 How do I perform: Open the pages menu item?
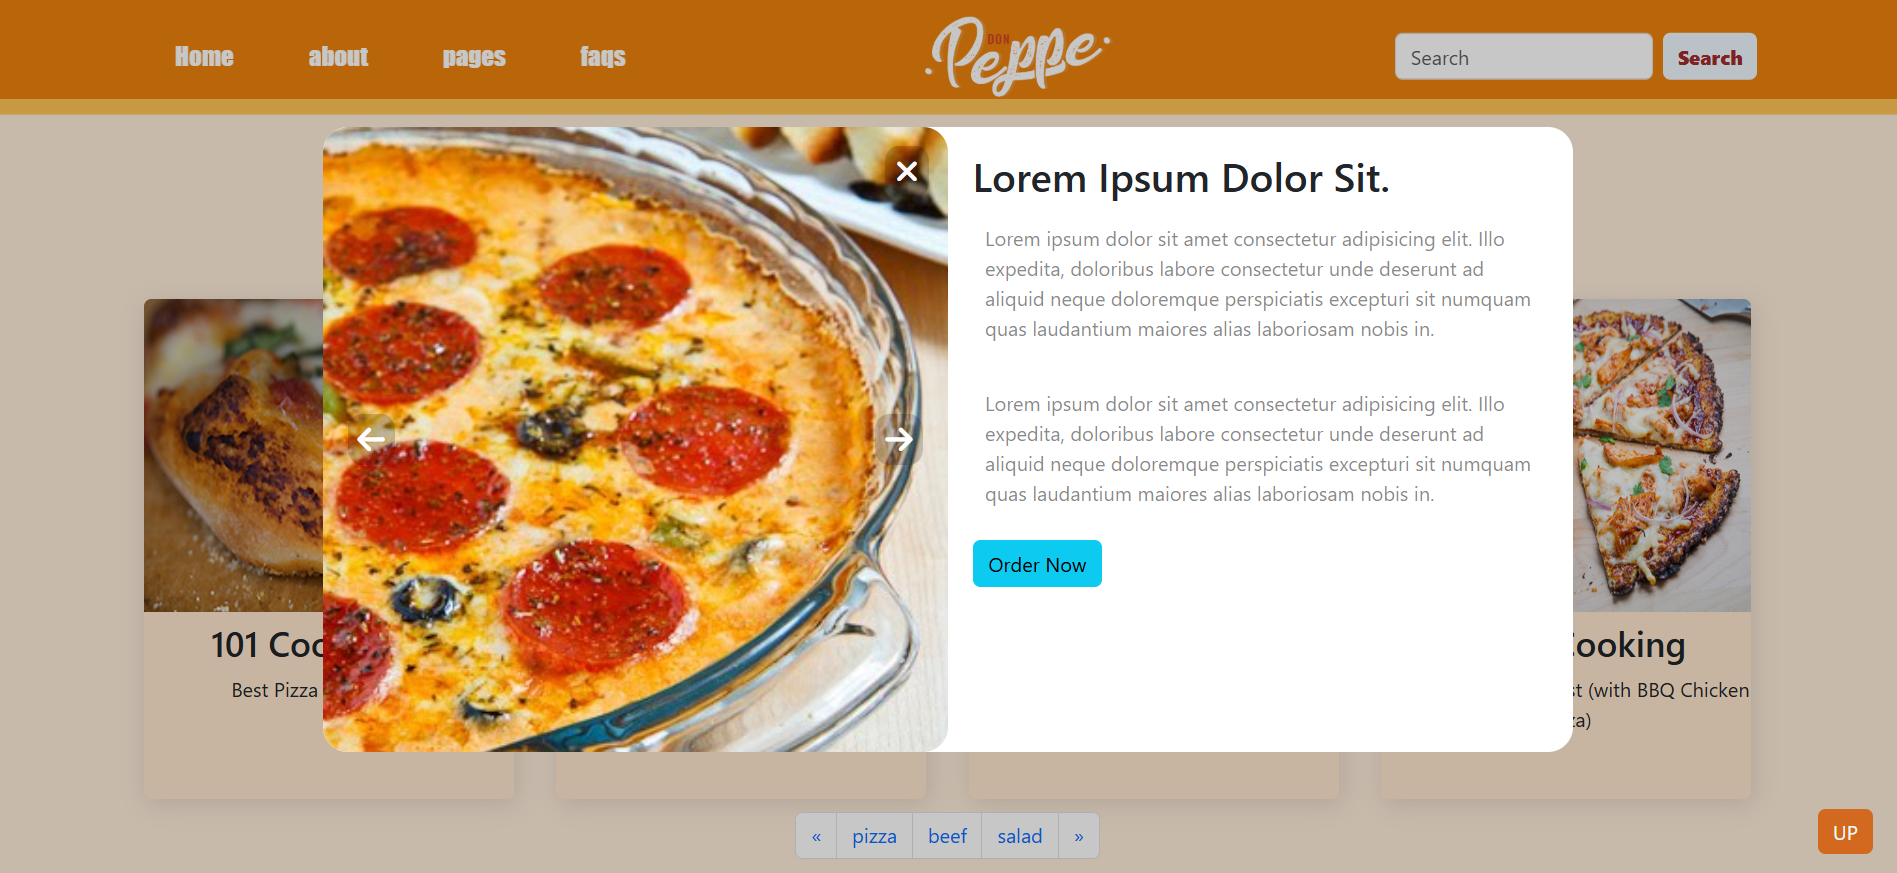pos(474,57)
